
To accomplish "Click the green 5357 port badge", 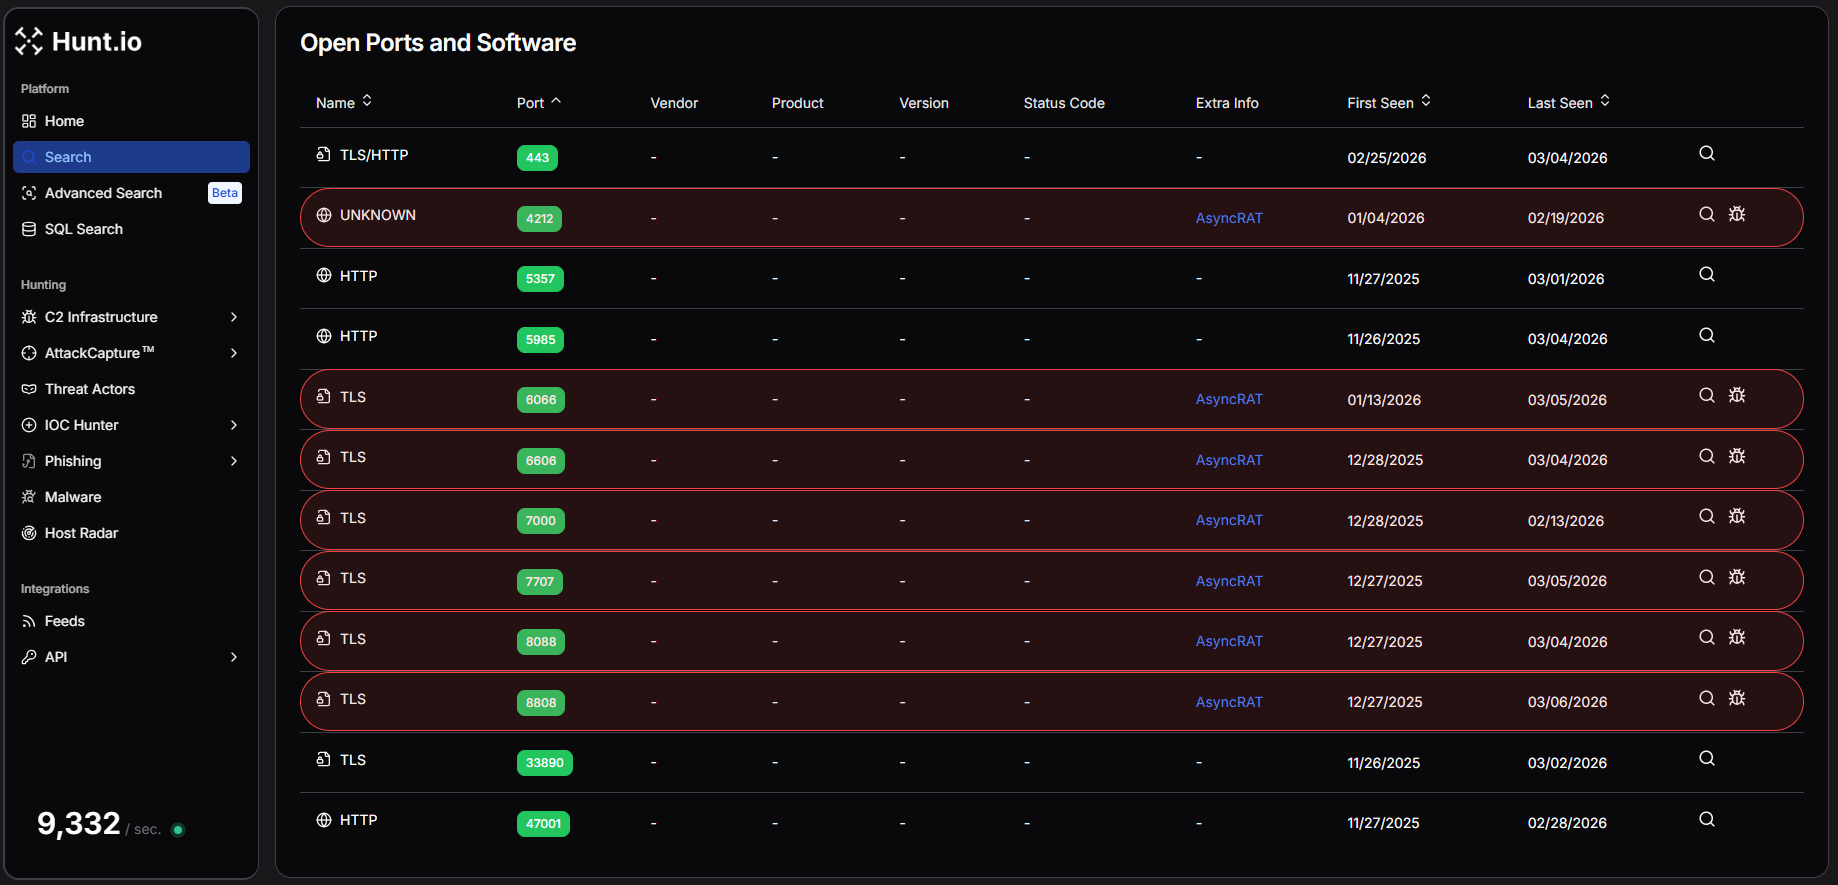I will tap(540, 279).
